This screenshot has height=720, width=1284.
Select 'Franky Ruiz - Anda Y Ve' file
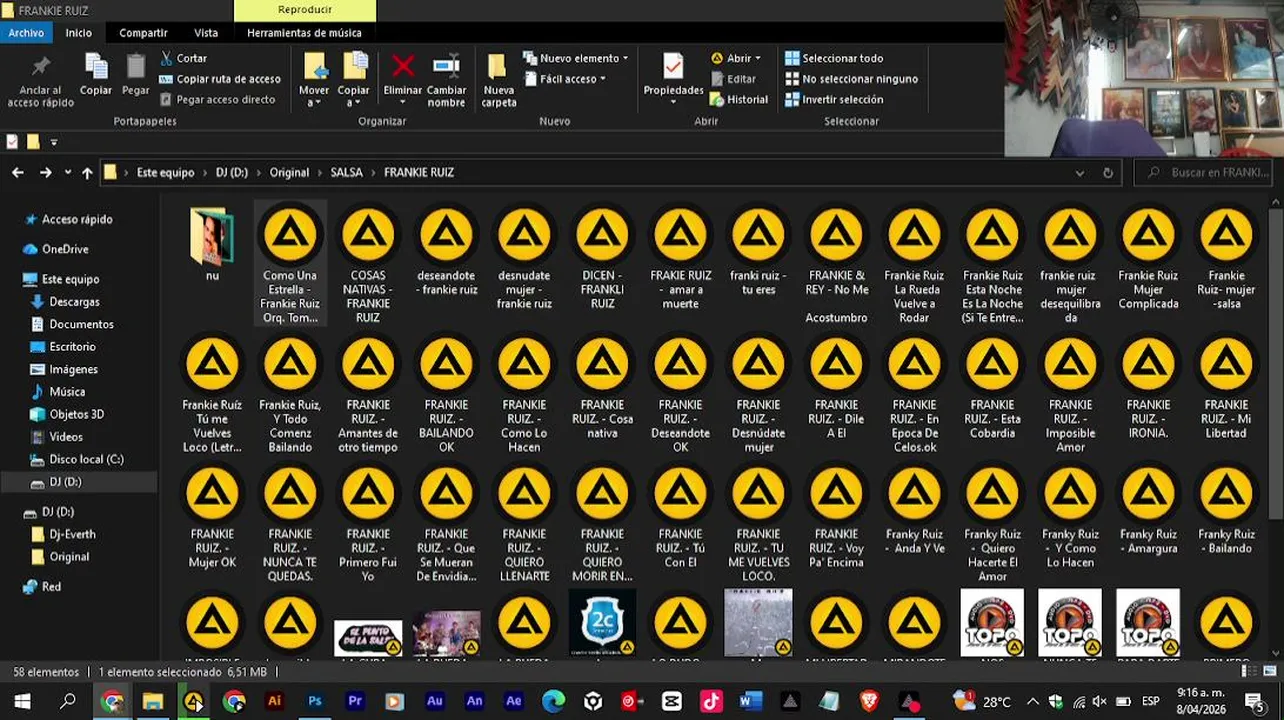pos(914,510)
